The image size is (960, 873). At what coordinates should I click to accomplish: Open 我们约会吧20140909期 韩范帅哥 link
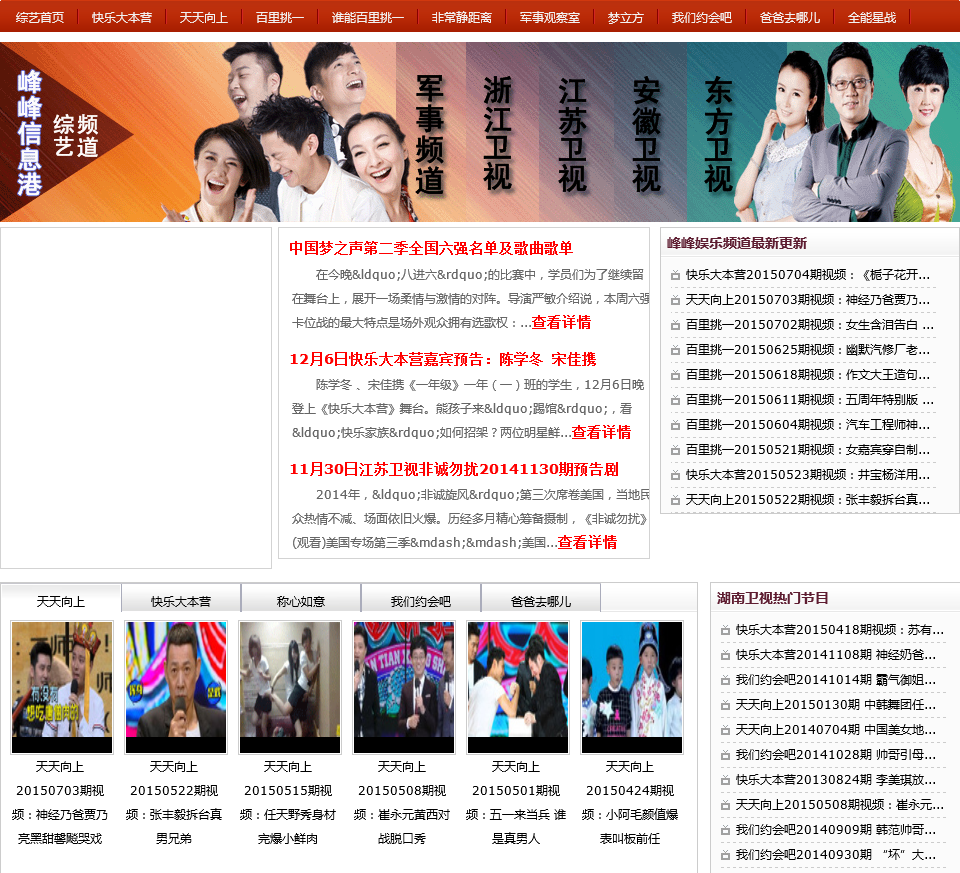836,830
